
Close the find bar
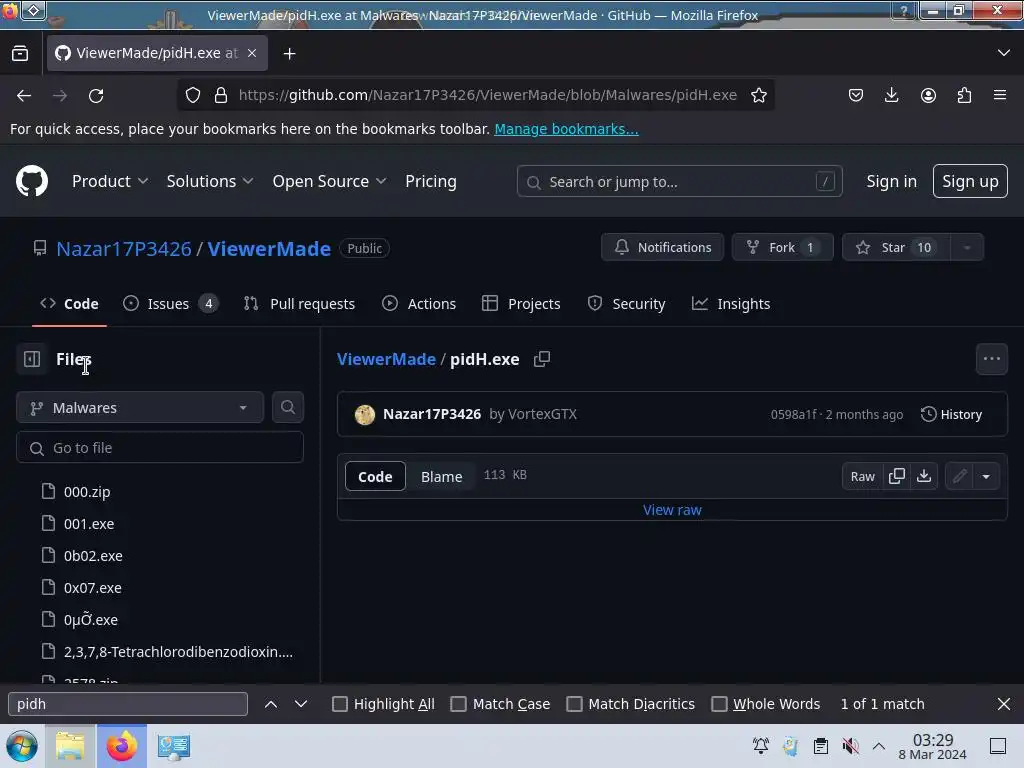(1004, 704)
